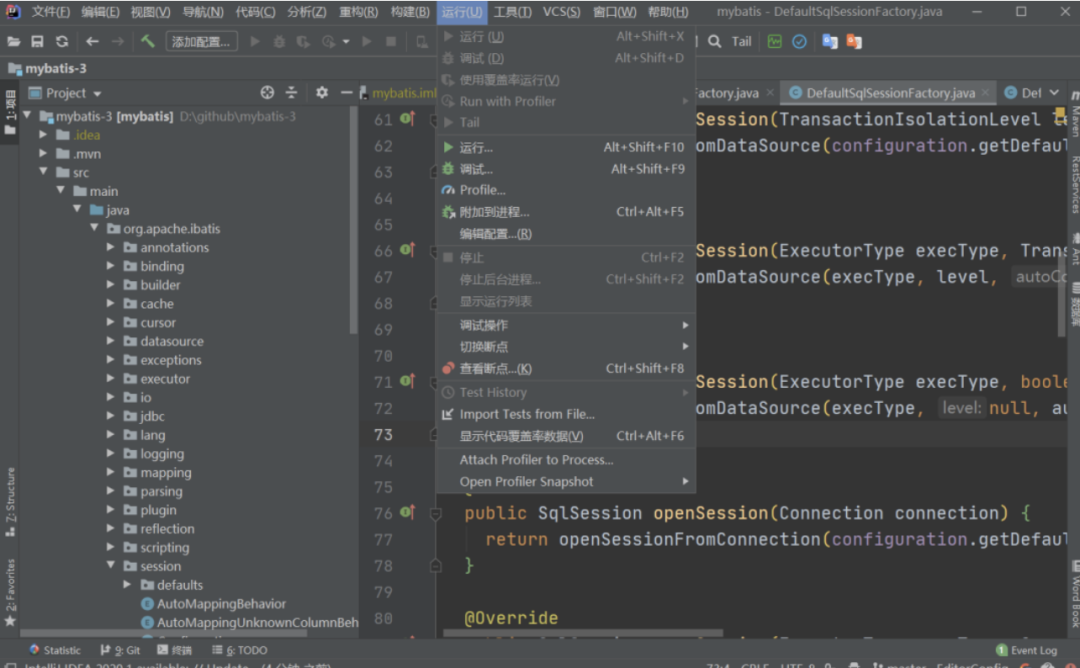Click the search magnifier icon in toolbar

pos(715,41)
